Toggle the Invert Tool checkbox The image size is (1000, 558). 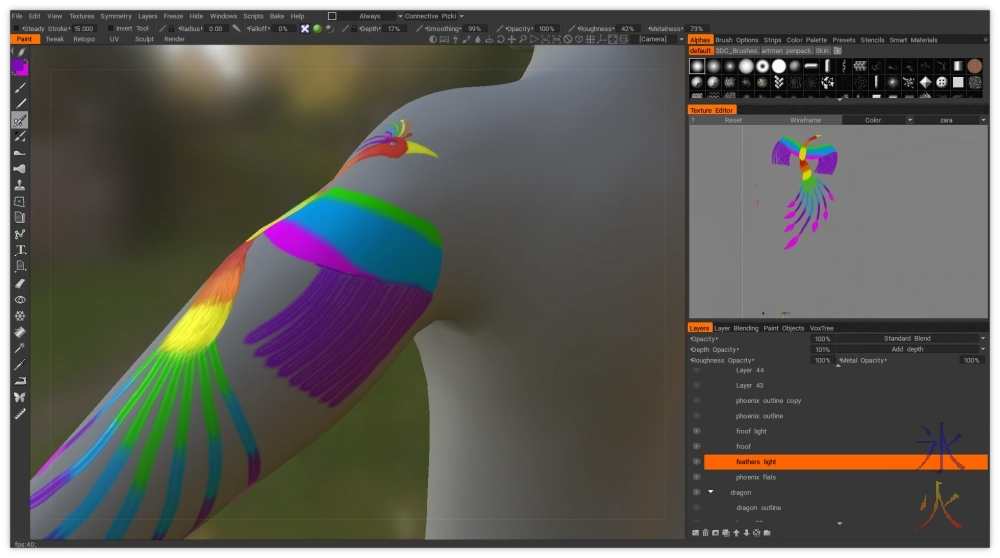[x=109, y=29]
